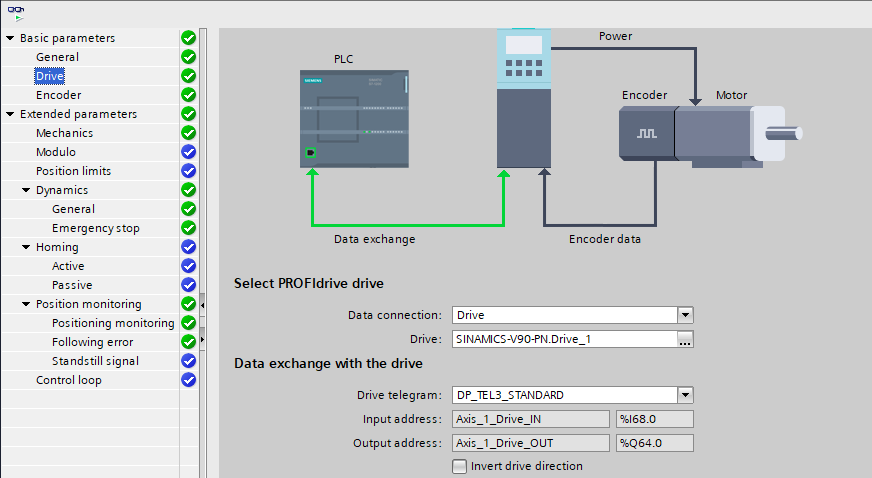Image resolution: width=872 pixels, height=478 pixels.
Task: Click the green status icon for Emergency stop
Action: [189, 228]
